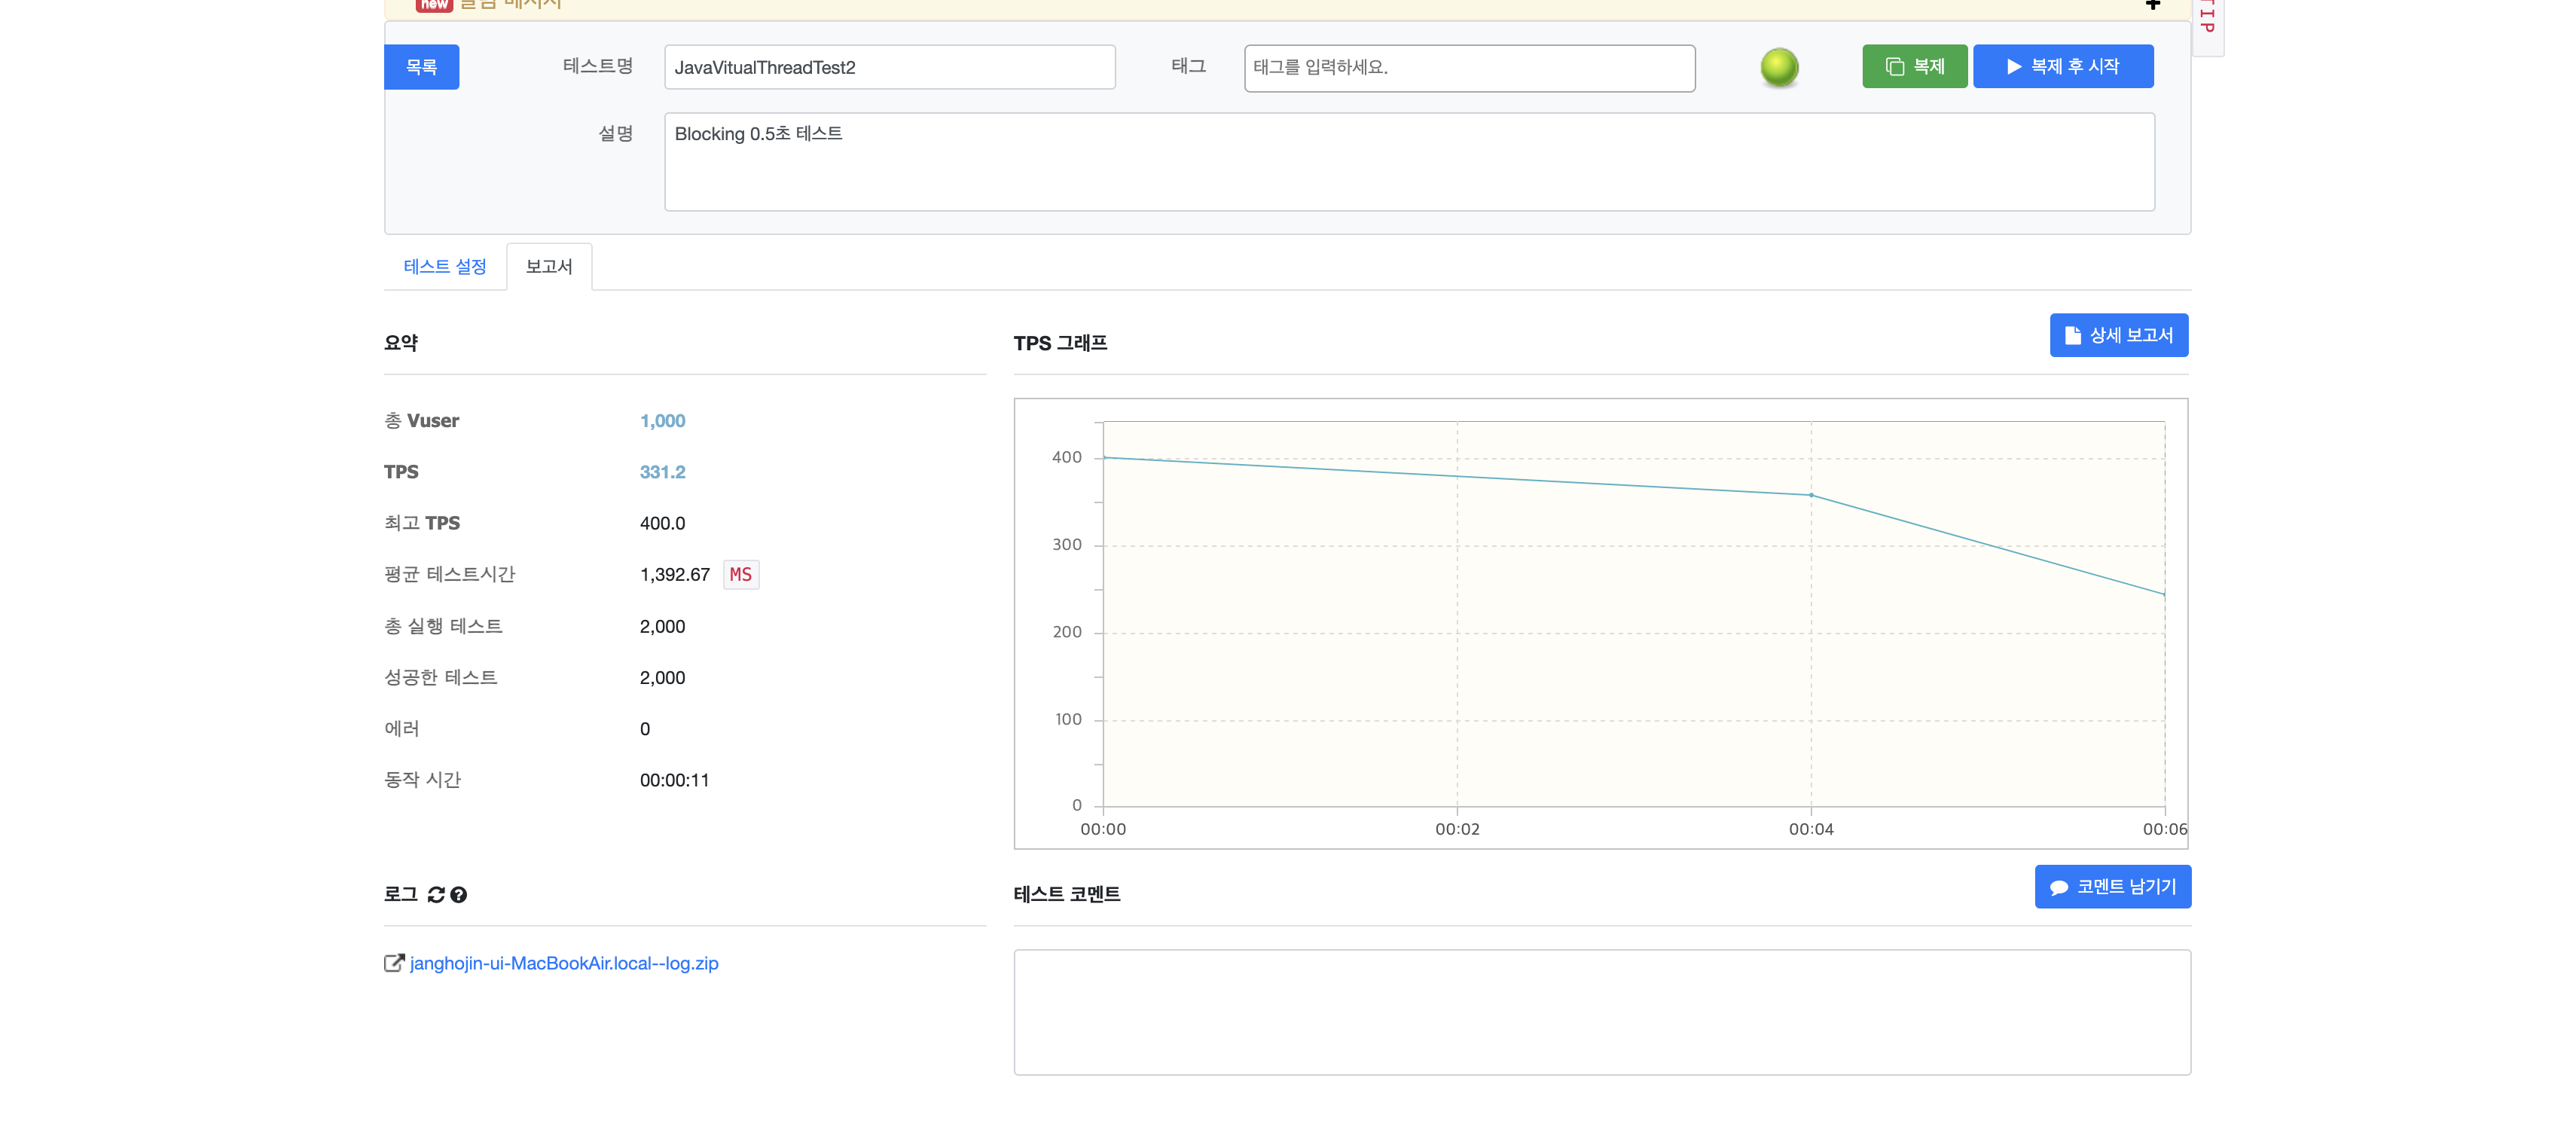Select the 보고서 tab

549,266
